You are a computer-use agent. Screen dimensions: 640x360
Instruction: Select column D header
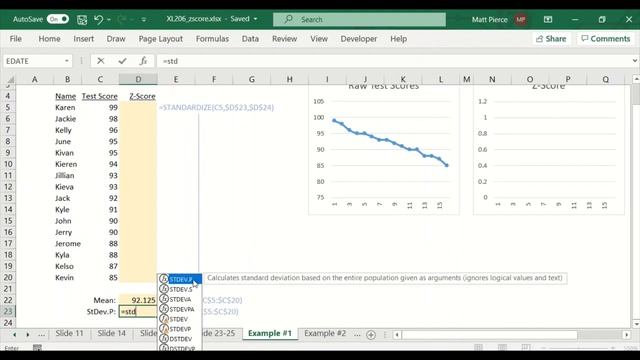pyautogui.click(x=138, y=79)
